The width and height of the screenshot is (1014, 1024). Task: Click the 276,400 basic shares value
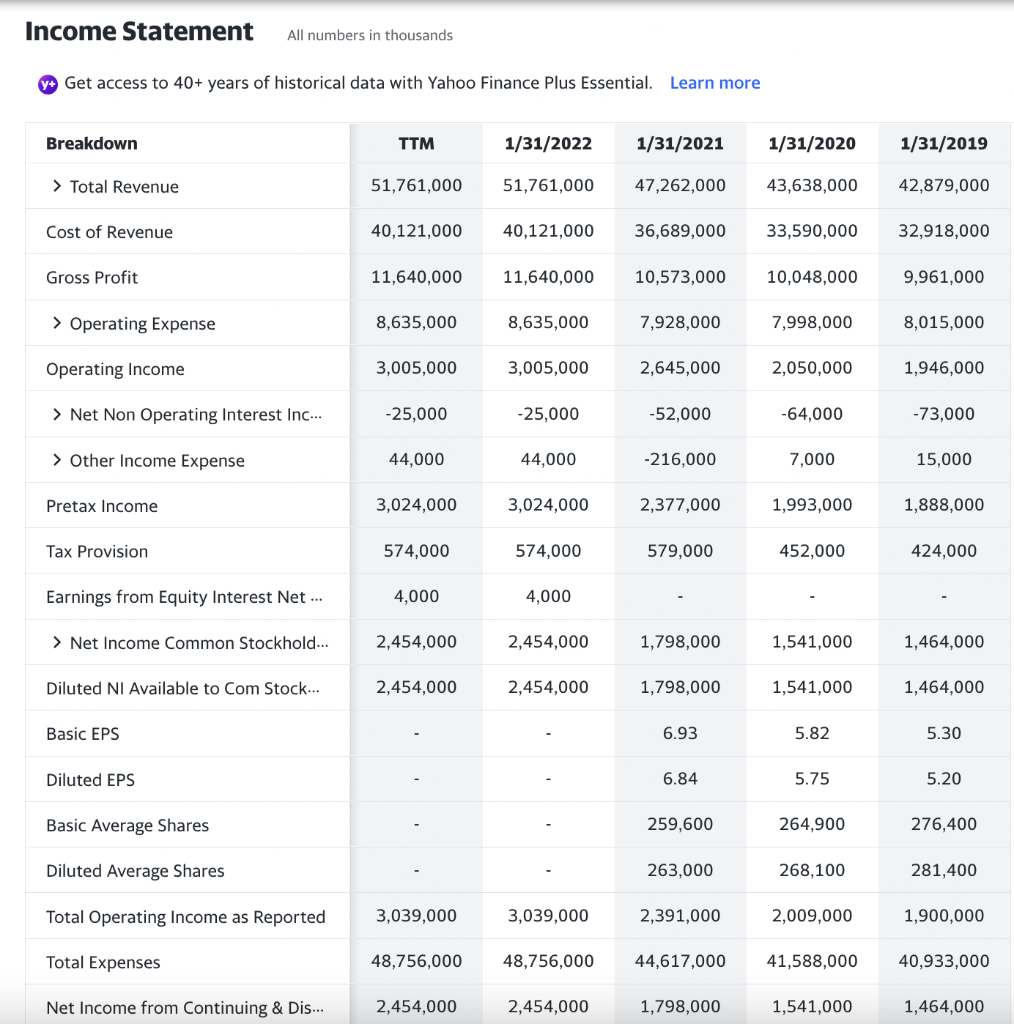[x=944, y=824]
